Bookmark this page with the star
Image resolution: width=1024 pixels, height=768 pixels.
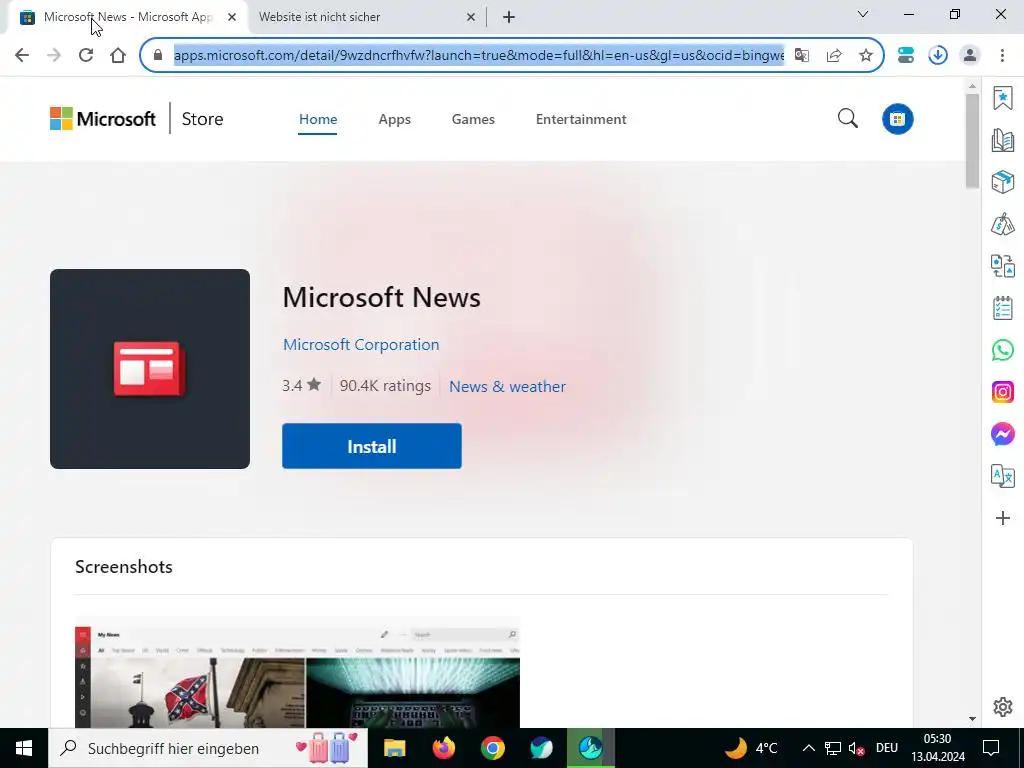(866, 55)
